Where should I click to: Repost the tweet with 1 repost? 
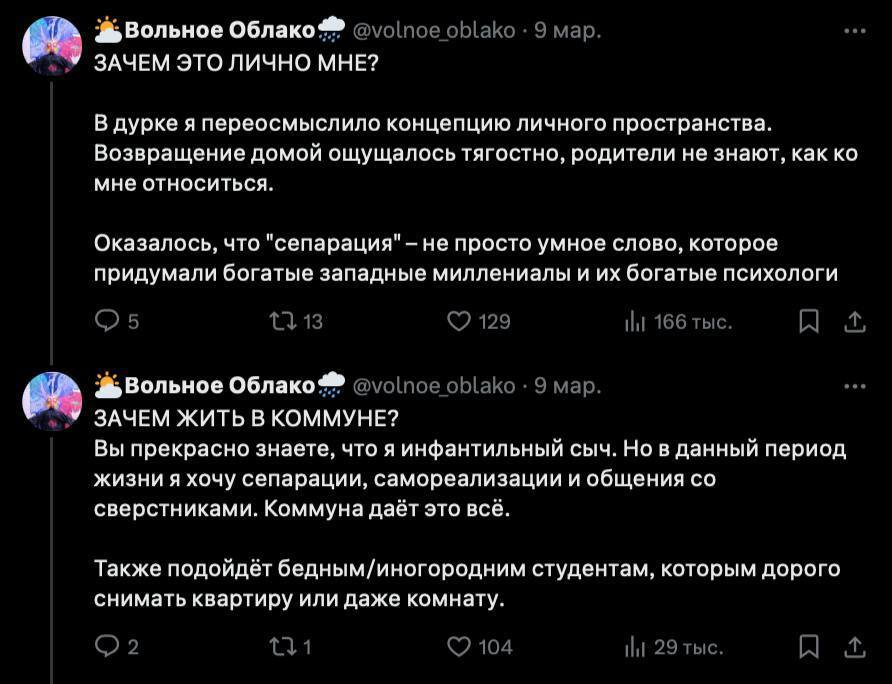(281, 647)
